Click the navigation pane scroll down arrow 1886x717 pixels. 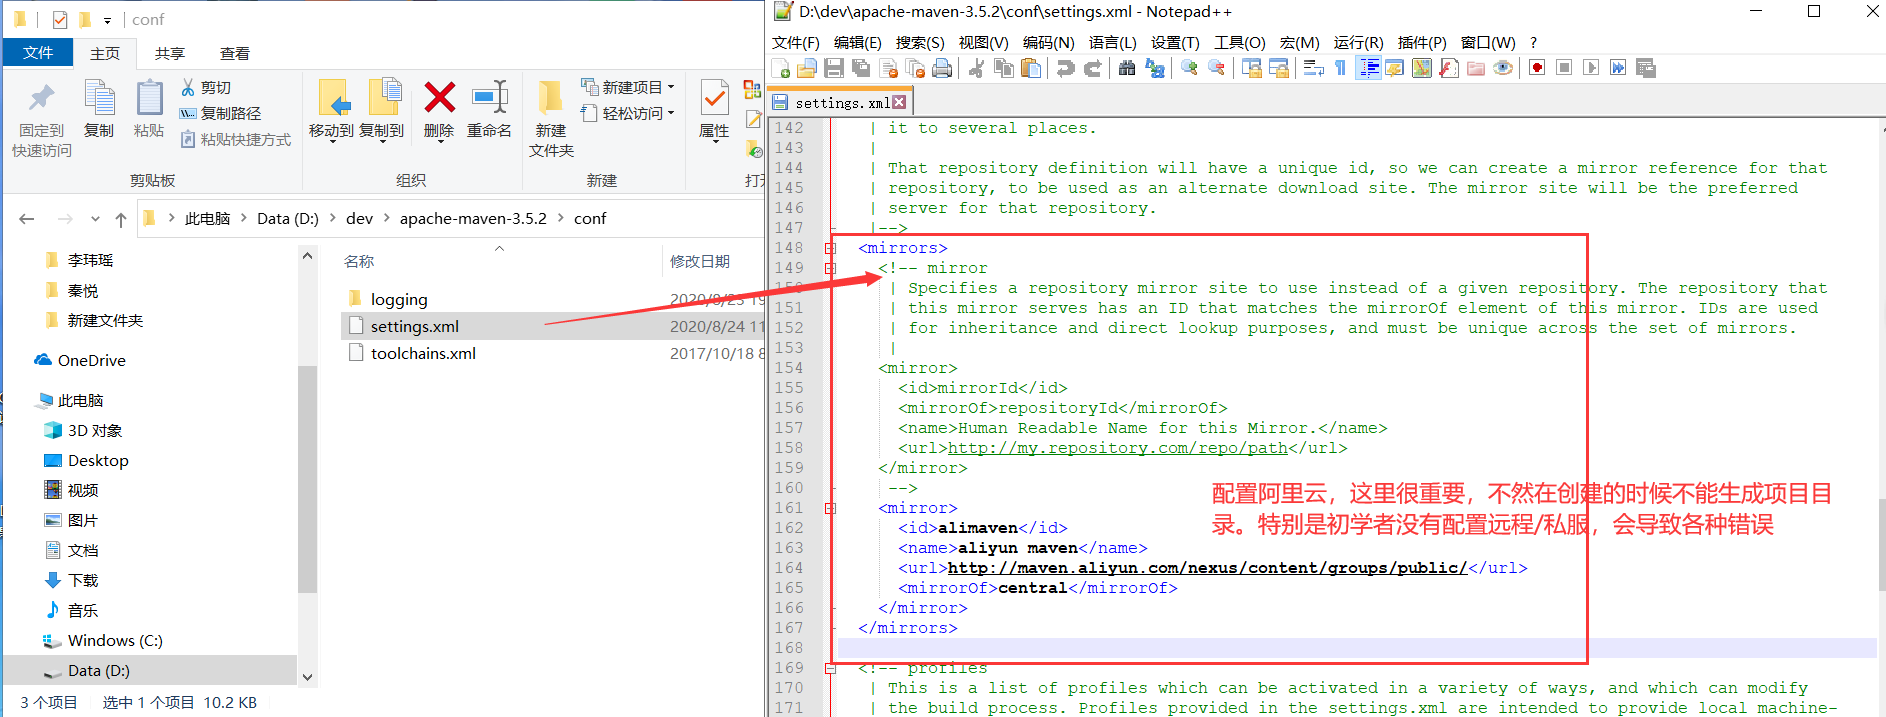[x=307, y=677]
